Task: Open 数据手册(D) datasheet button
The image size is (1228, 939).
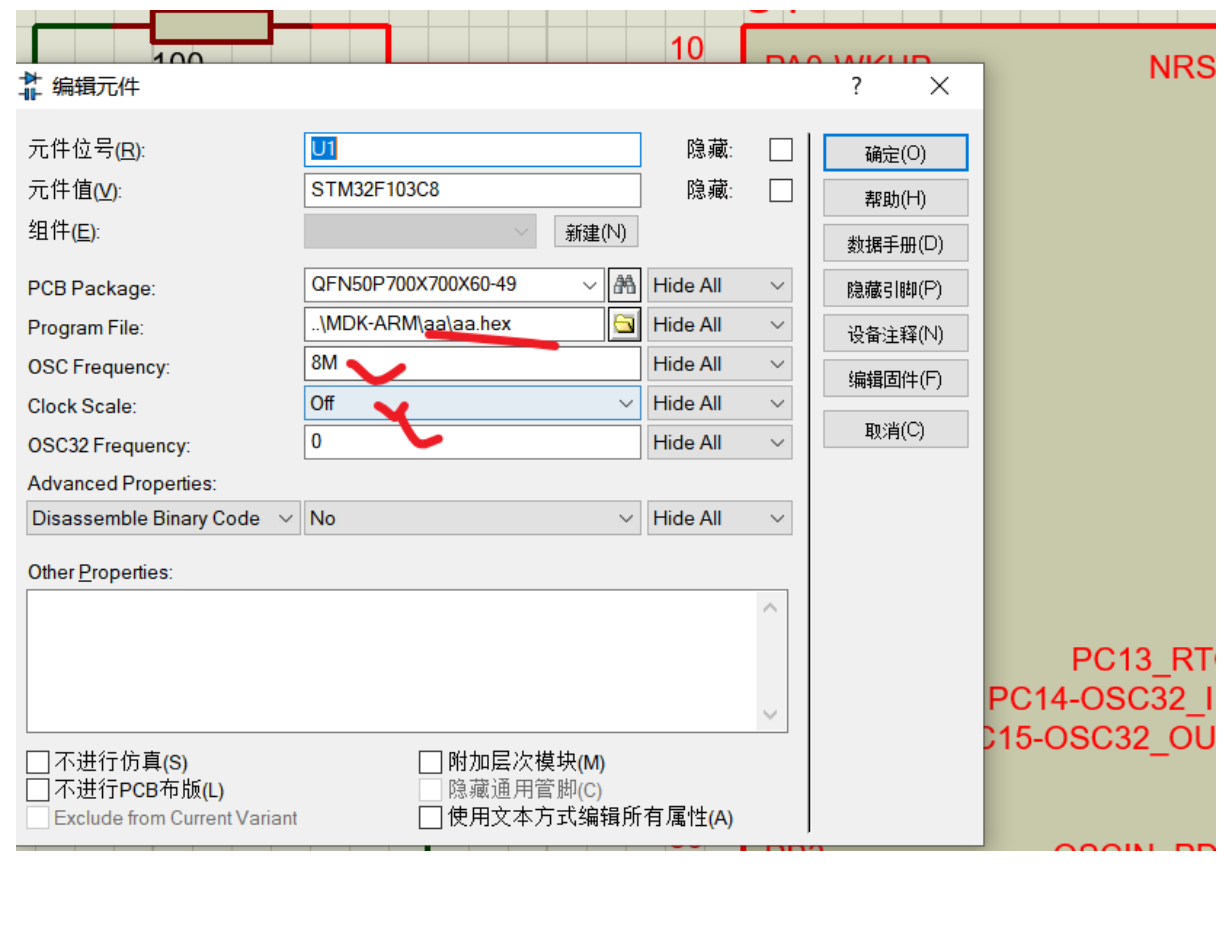Action: pos(895,244)
